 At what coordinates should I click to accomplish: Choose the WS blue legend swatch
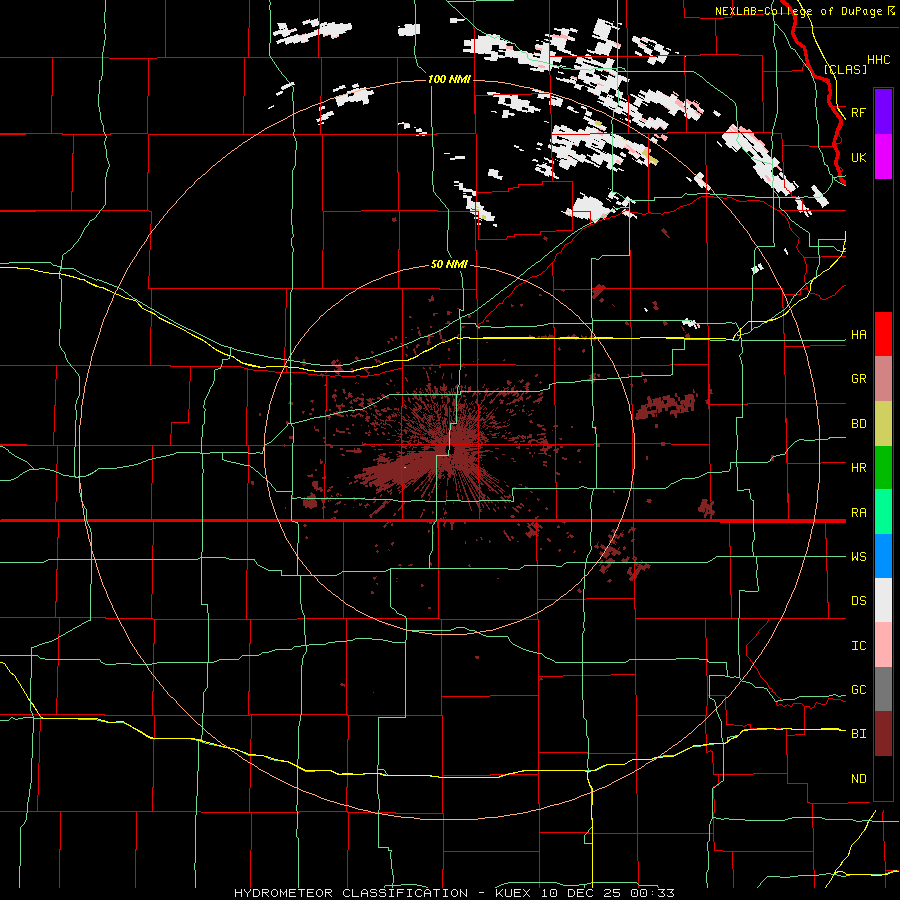tap(883, 556)
